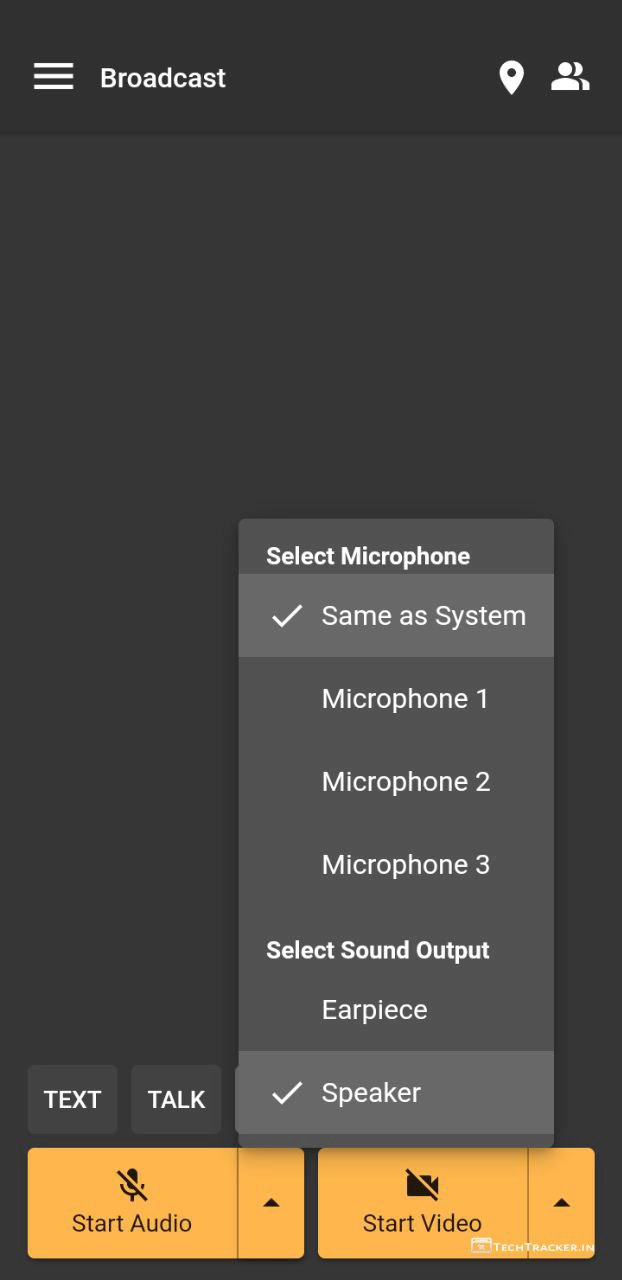Select Same as System microphone option
The image size is (622, 1280).
(423, 616)
